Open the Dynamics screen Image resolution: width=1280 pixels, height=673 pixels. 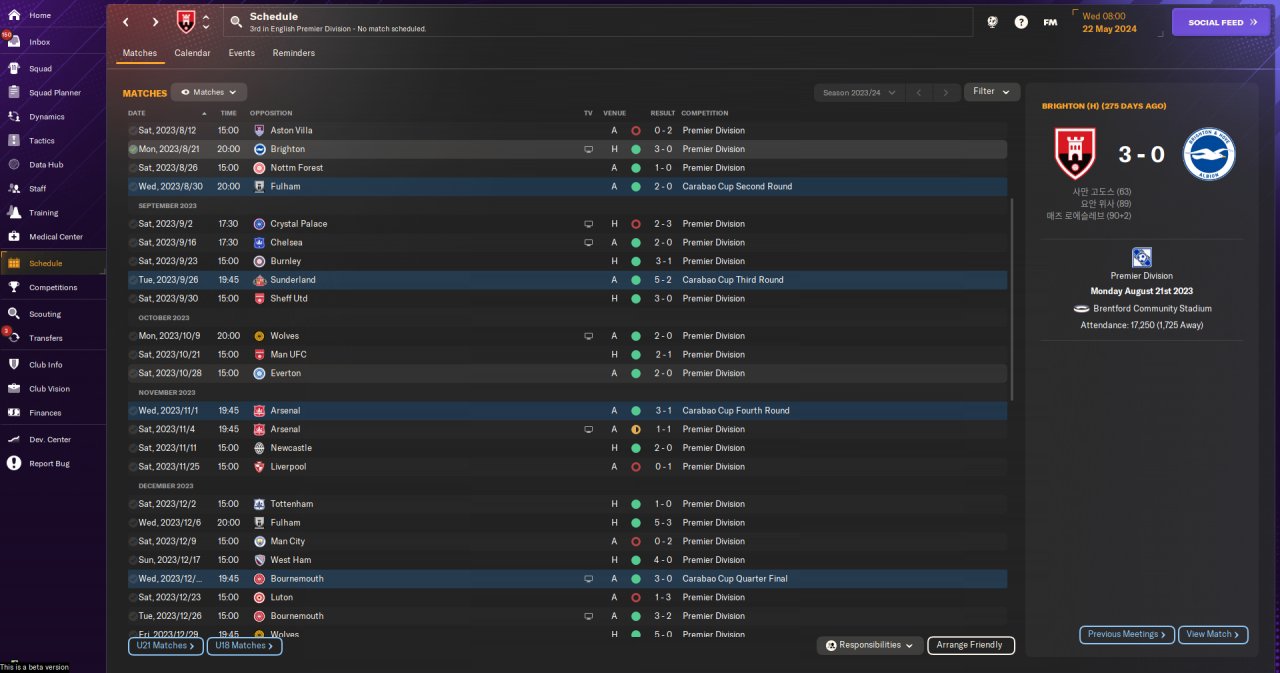pos(46,117)
